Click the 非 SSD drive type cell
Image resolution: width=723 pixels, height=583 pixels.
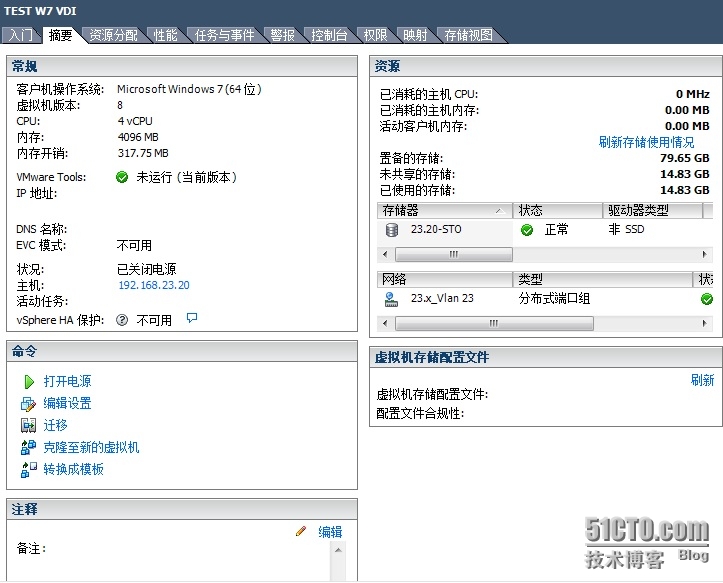coord(626,229)
